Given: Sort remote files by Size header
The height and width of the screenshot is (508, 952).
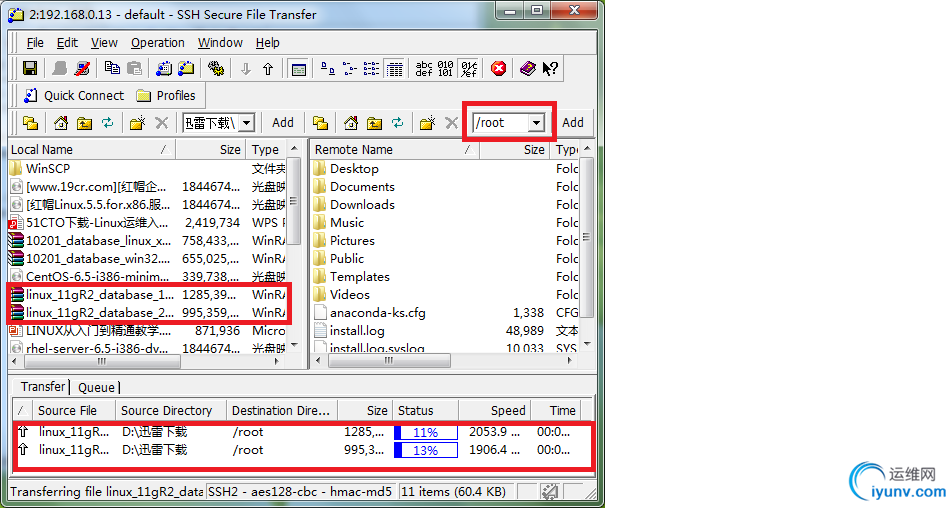Looking at the screenshot, I should tap(515, 150).
